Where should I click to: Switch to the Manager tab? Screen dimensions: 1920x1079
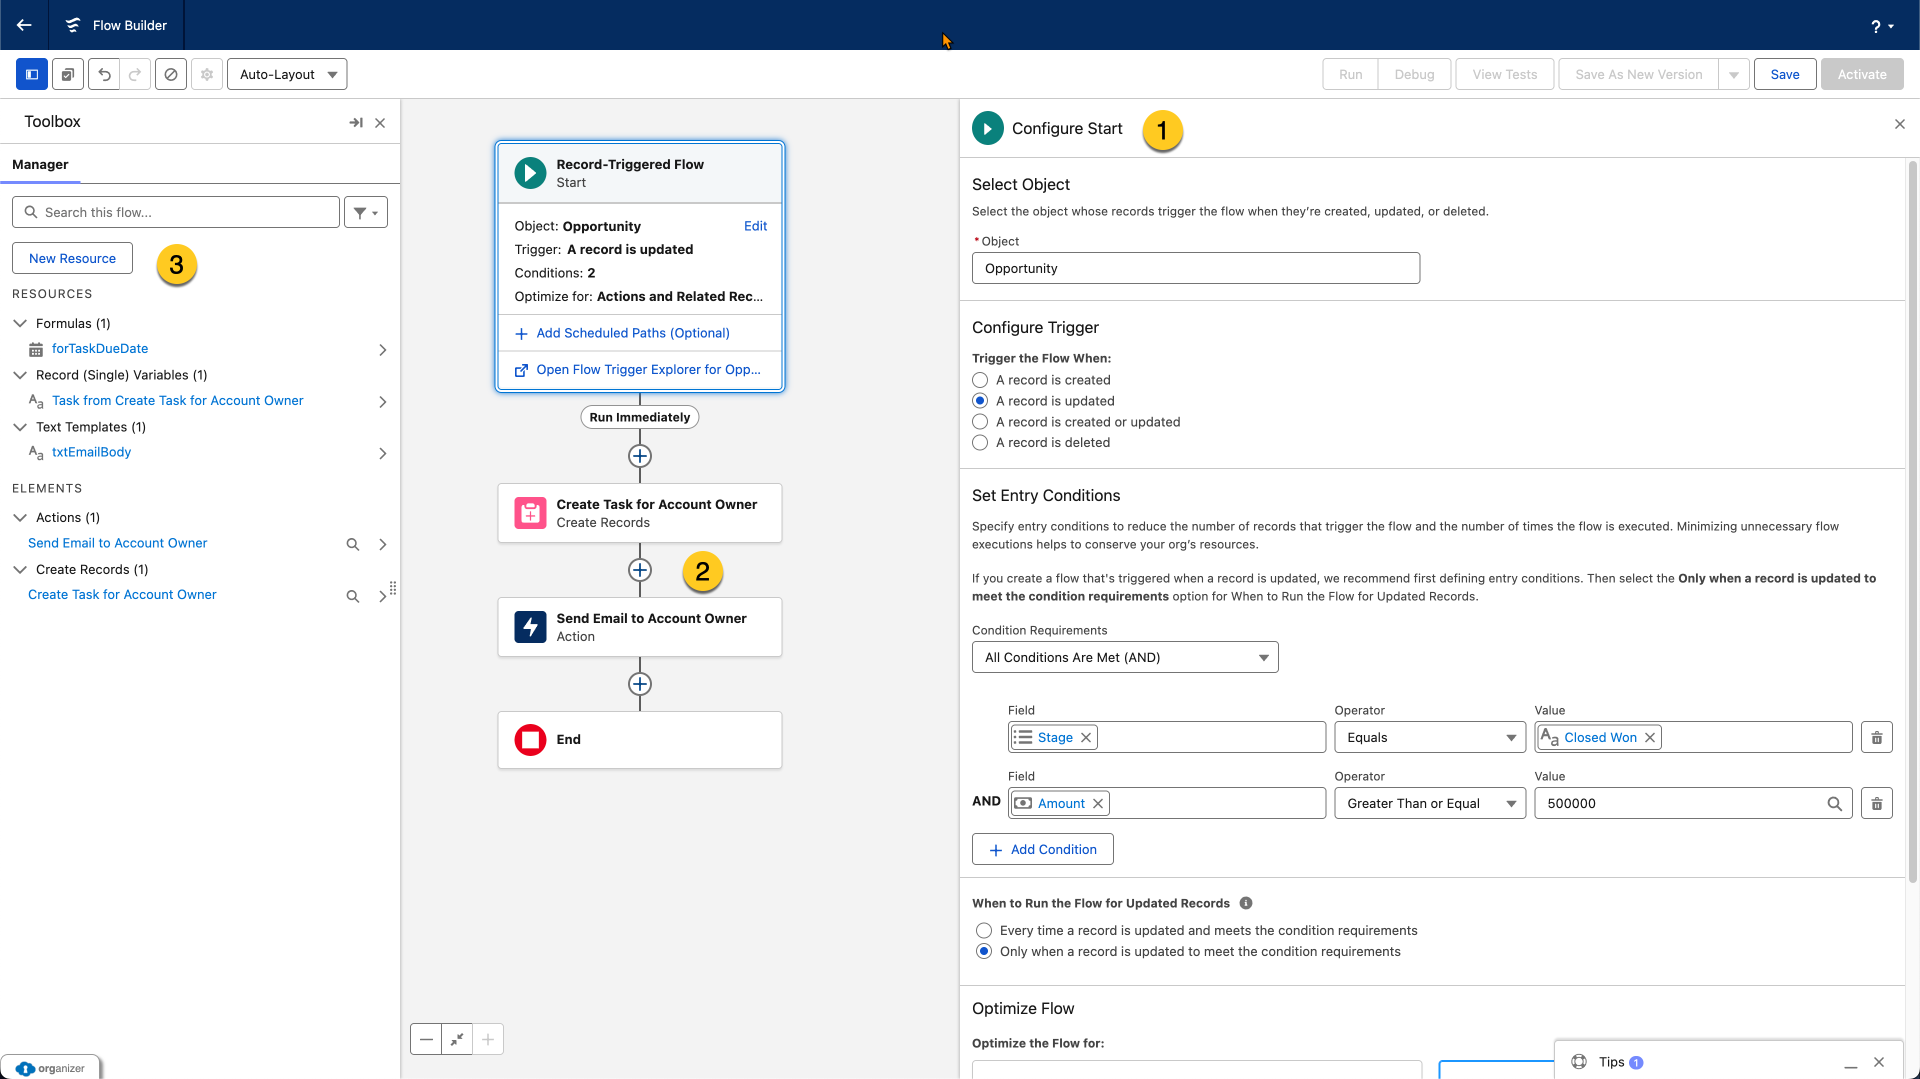pyautogui.click(x=40, y=164)
